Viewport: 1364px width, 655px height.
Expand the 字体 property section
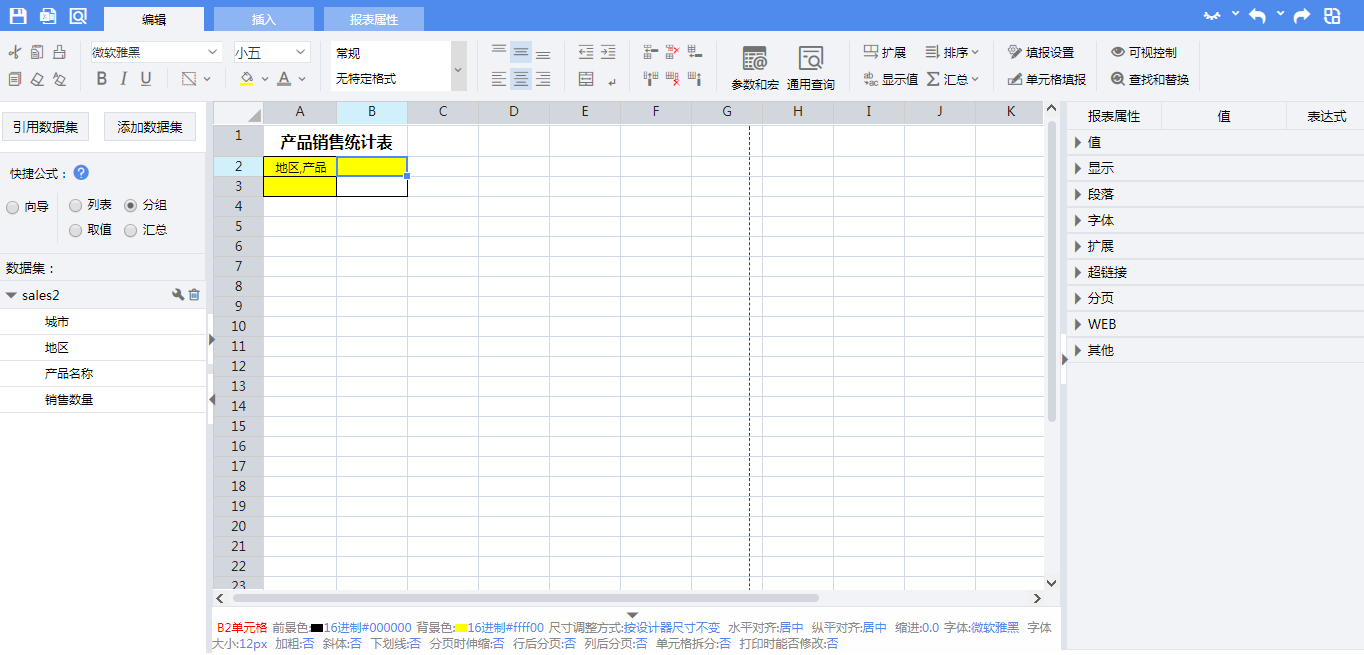pyautogui.click(x=1100, y=220)
